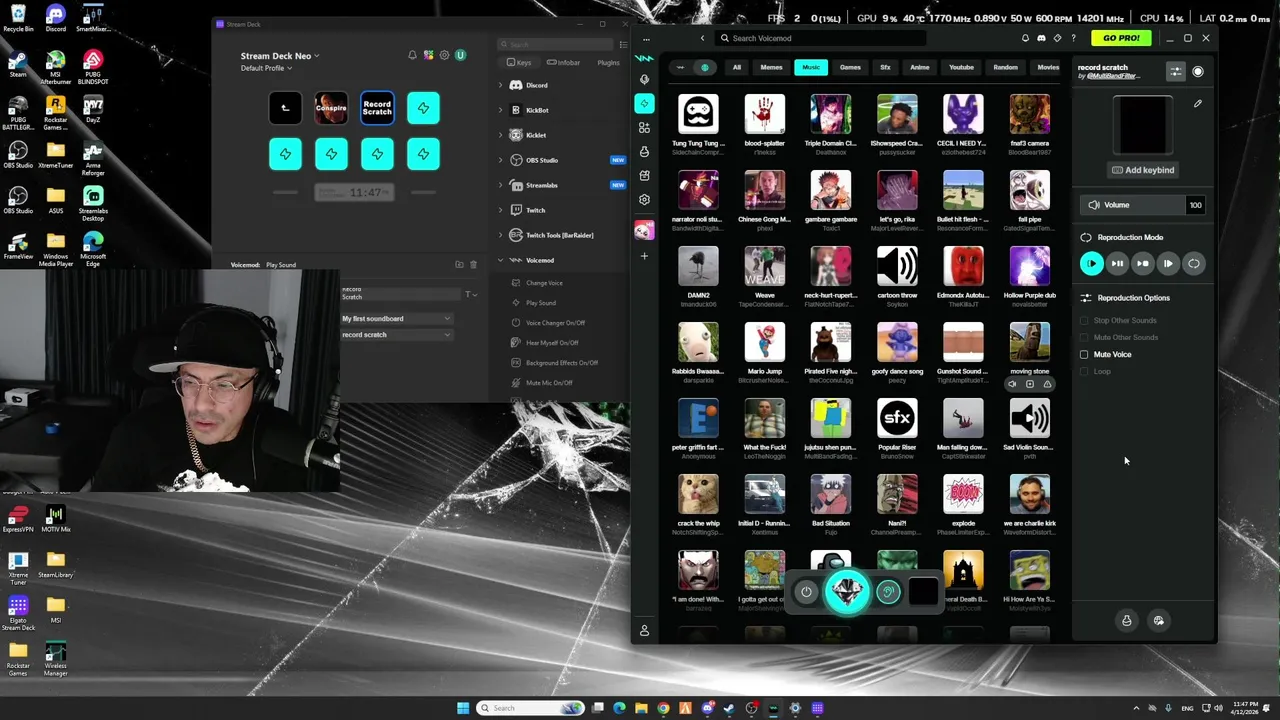Expand the OBS Studio plugin category
Image resolution: width=1280 pixels, height=720 pixels.
point(501,160)
